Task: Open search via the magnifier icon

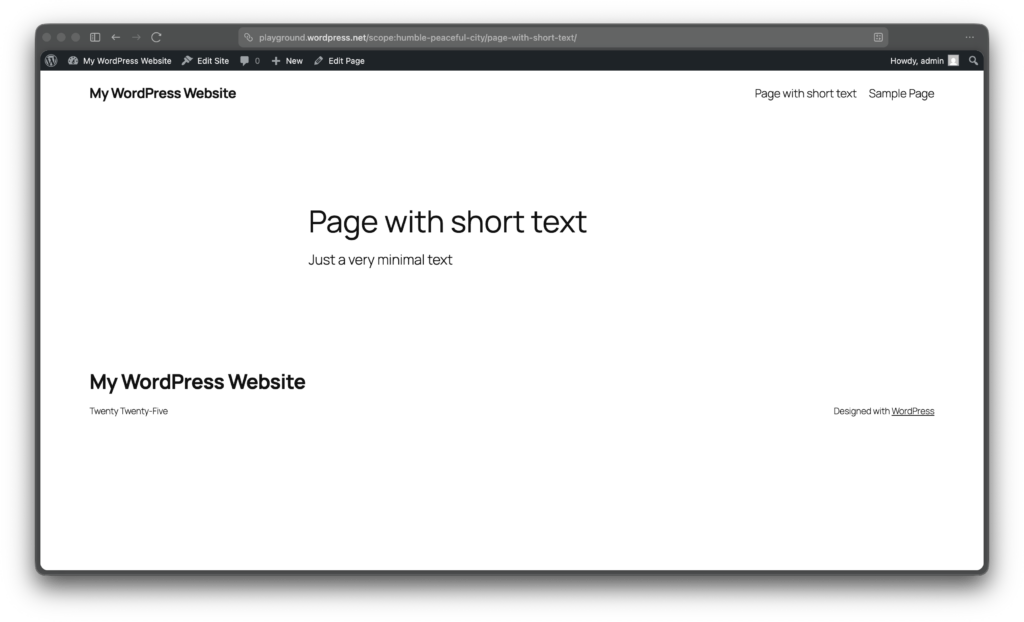Action: point(973,60)
